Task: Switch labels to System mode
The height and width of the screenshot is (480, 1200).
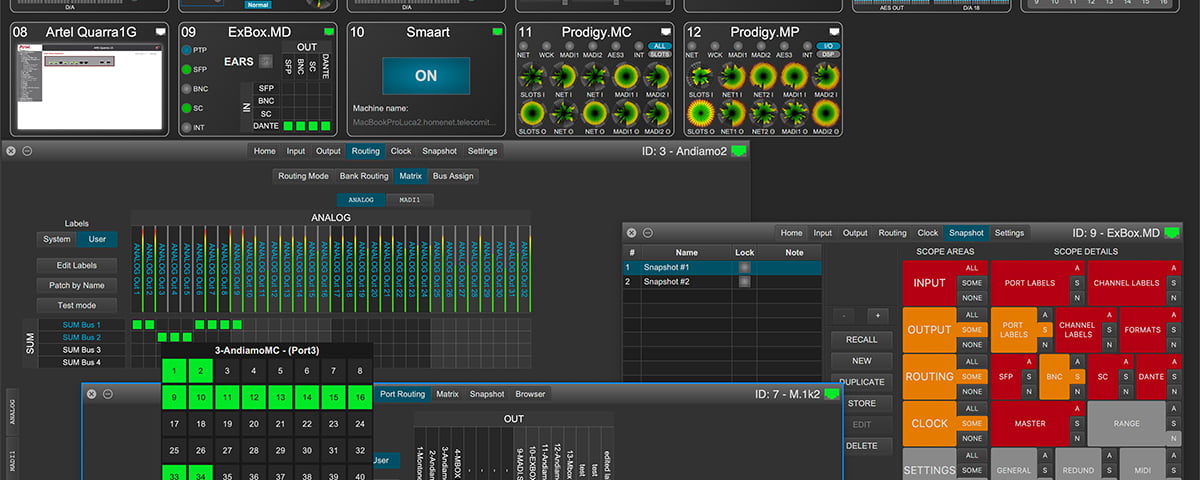Action: click(57, 239)
